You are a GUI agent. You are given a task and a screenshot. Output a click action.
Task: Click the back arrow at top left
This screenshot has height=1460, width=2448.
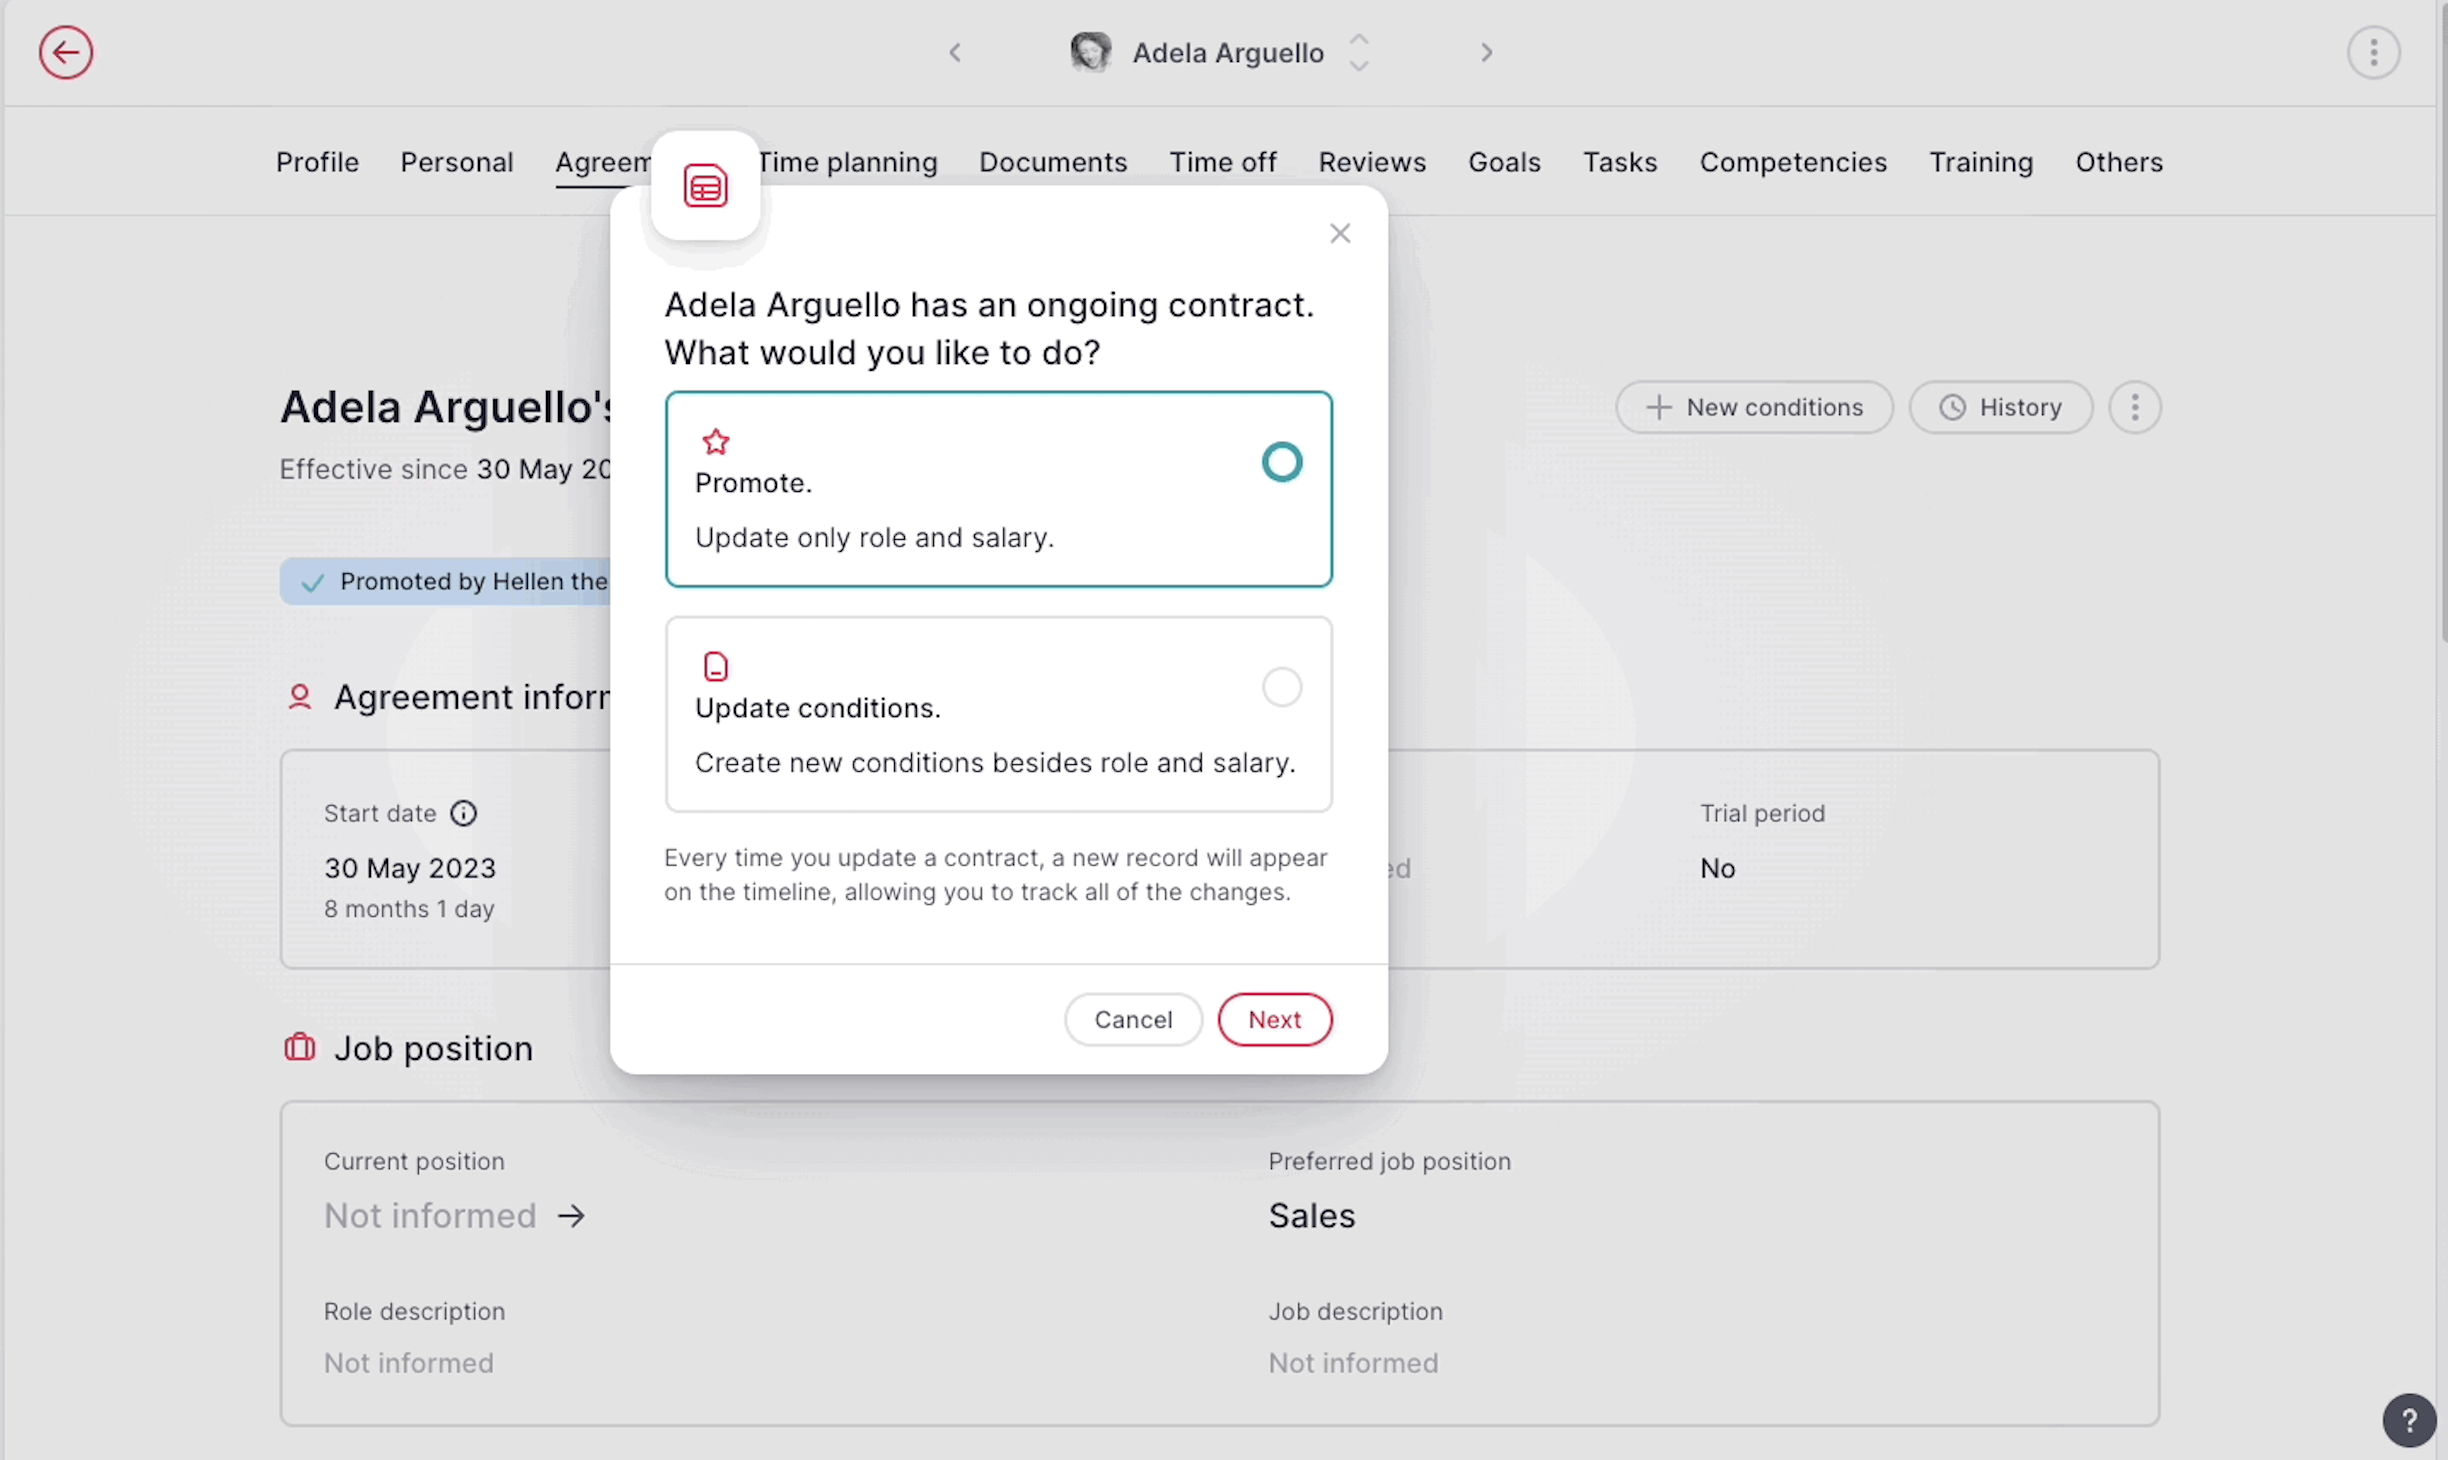[x=66, y=52]
